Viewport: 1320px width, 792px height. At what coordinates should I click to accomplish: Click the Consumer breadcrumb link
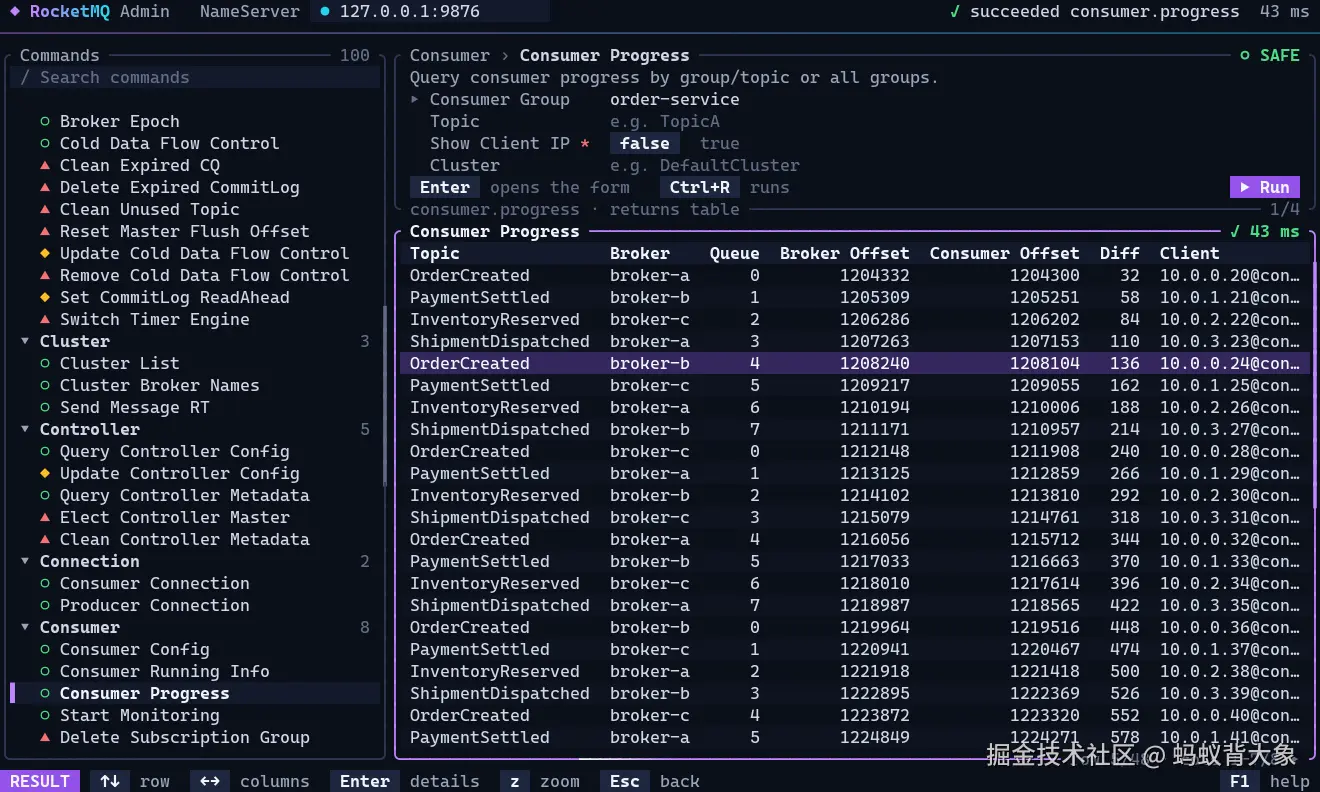tap(450, 56)
